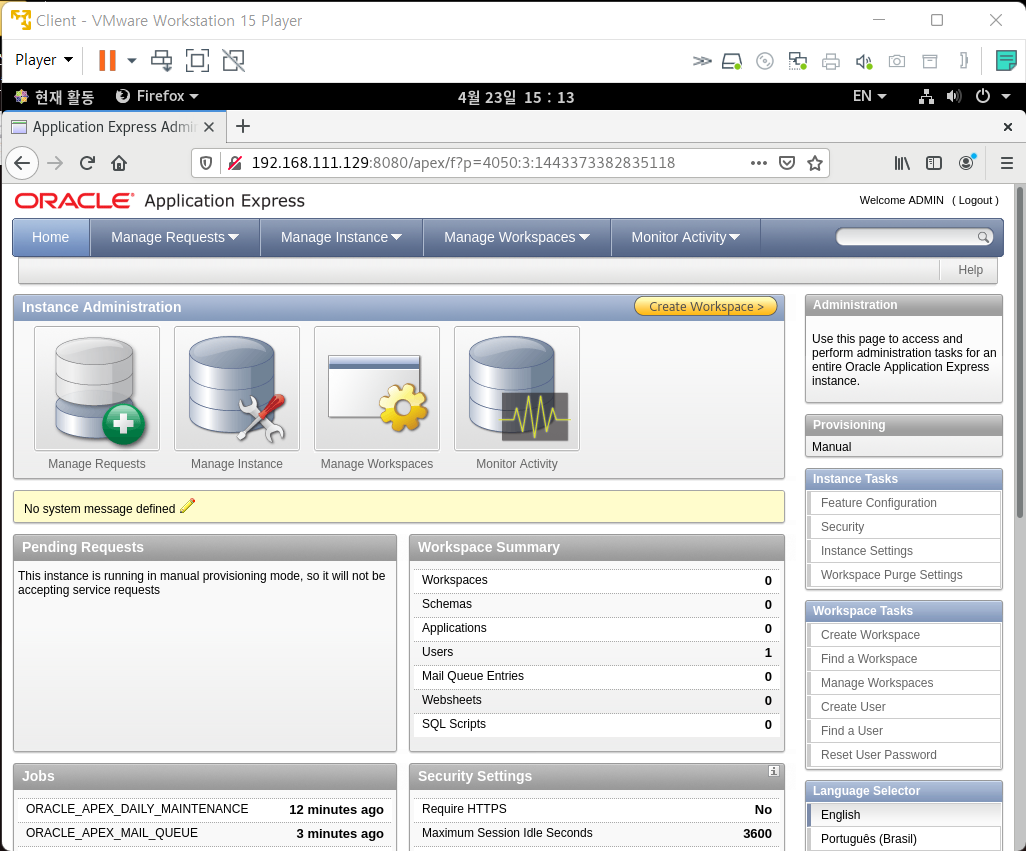This screenshot has width=1026, height=851.
Task: Open Feature Configuration task
Action: [878, 502]
